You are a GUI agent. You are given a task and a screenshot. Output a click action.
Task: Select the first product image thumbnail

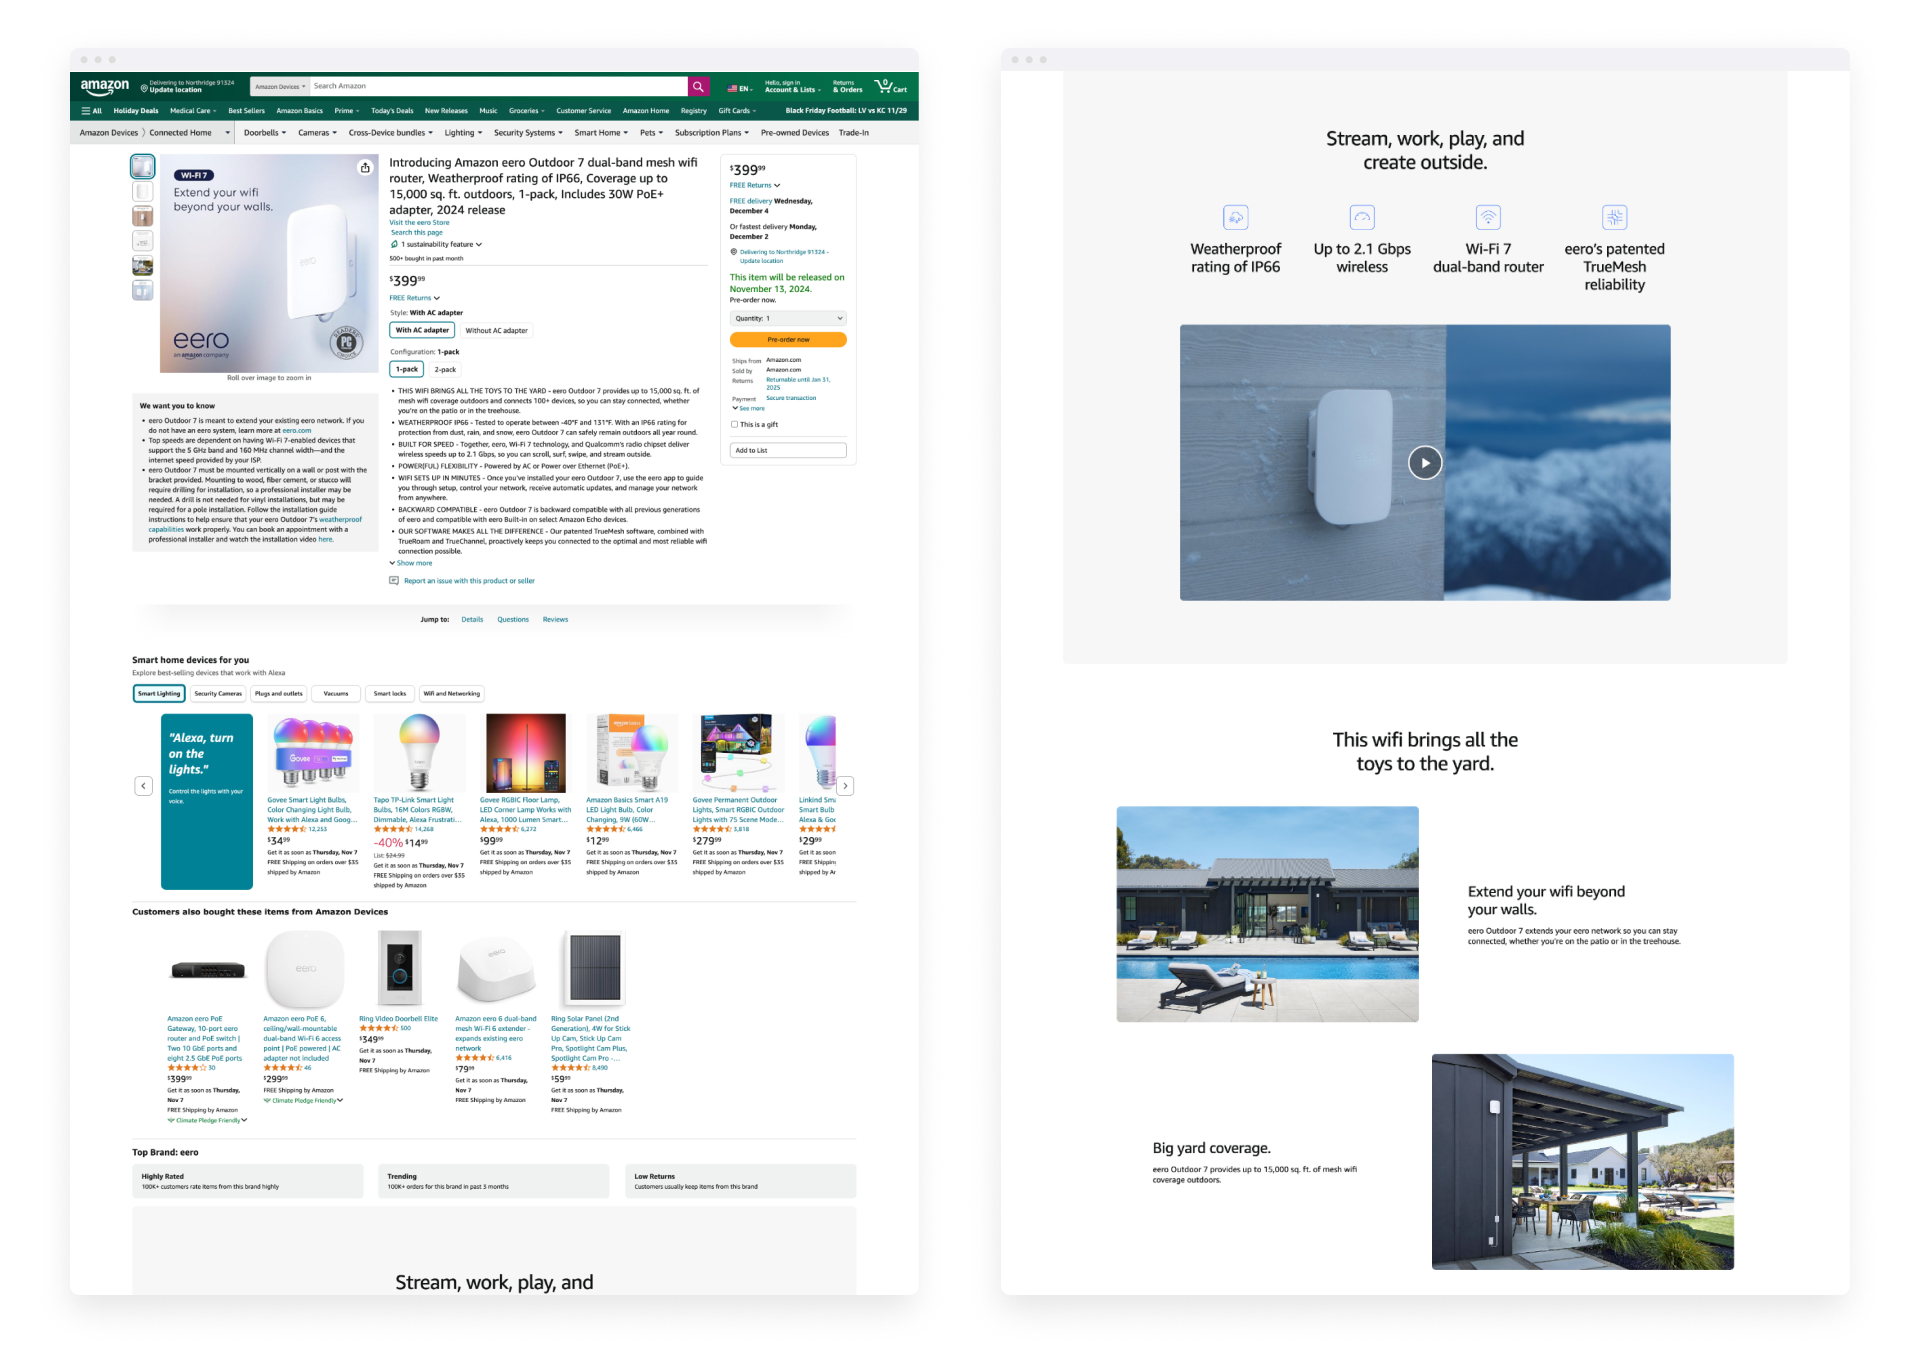pyautogui.click(x=143, y=166)
